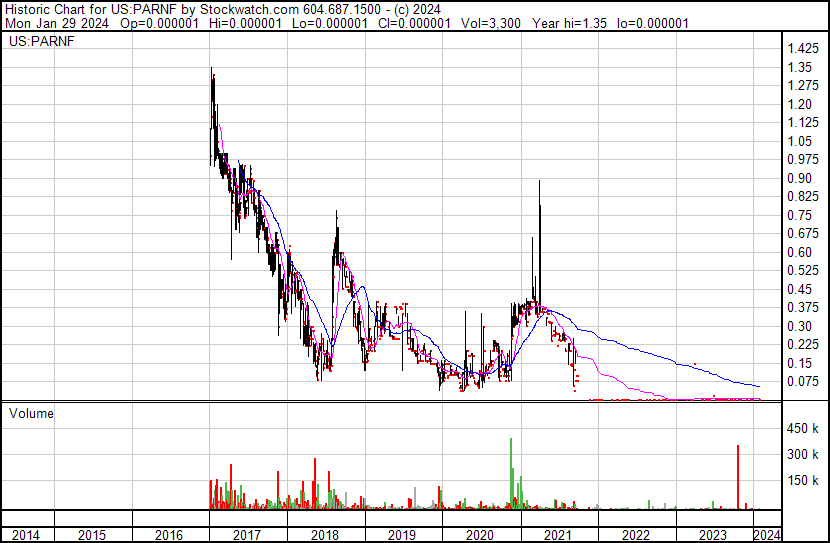Click the top of the 2021 price spike
This screenshot has height=543, width=830.
click(x=540, y=183)
